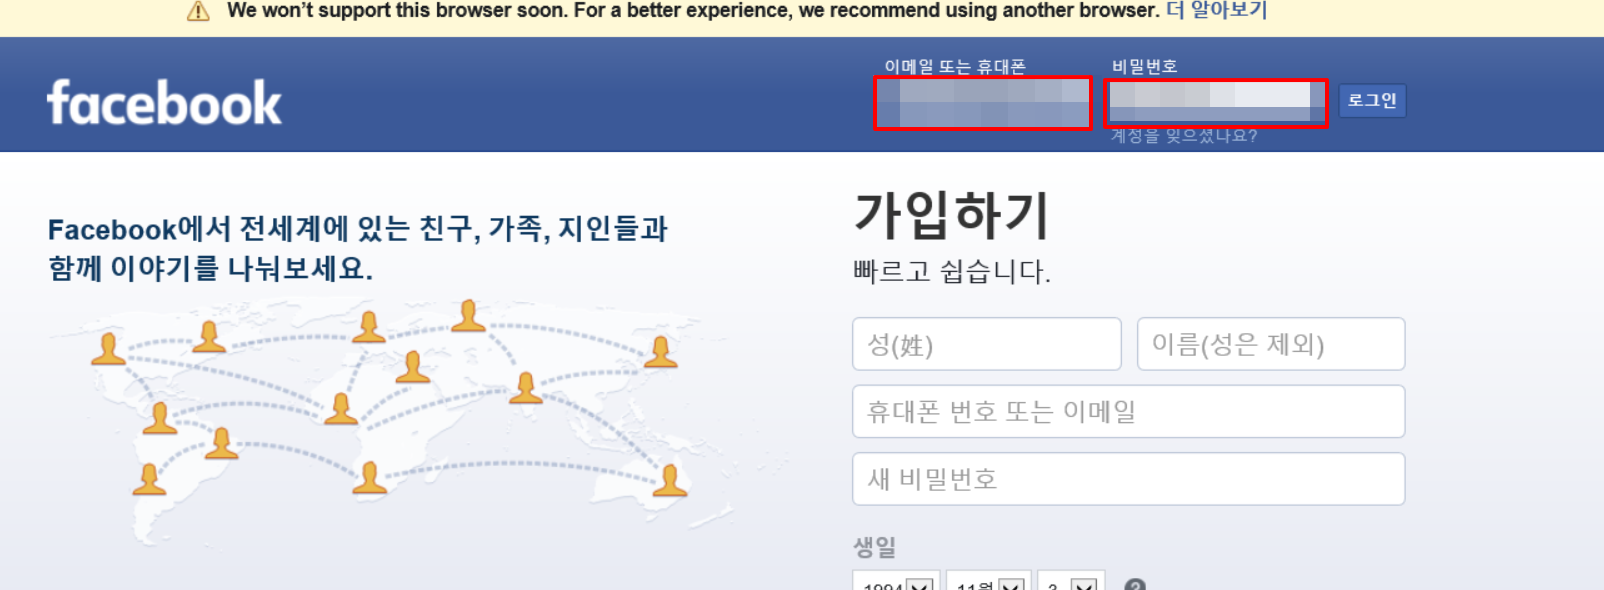Focus the 휴대폰 번호 또는 이메일 field
Viewport: 1604px width, 590px height.
pos(1129,411)
